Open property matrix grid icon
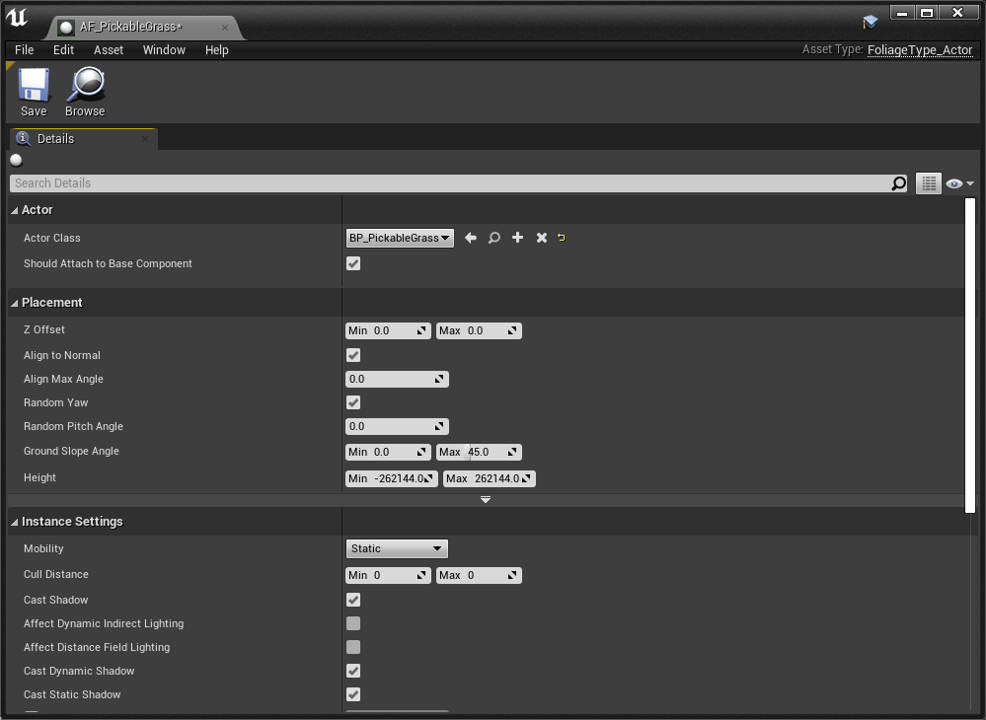Screen dimensions: 986x720 point(929,183)
